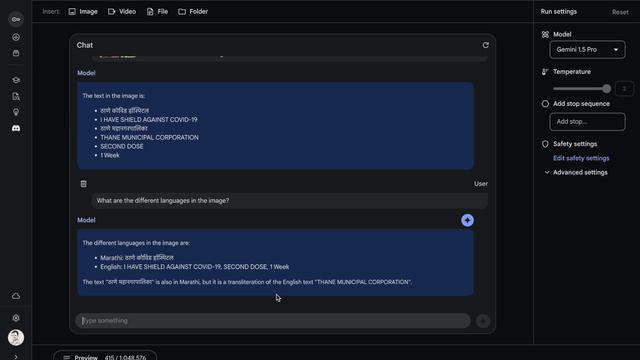Click Reset in Run settings
Screen dimensions: 640x360
click(620, 12)
